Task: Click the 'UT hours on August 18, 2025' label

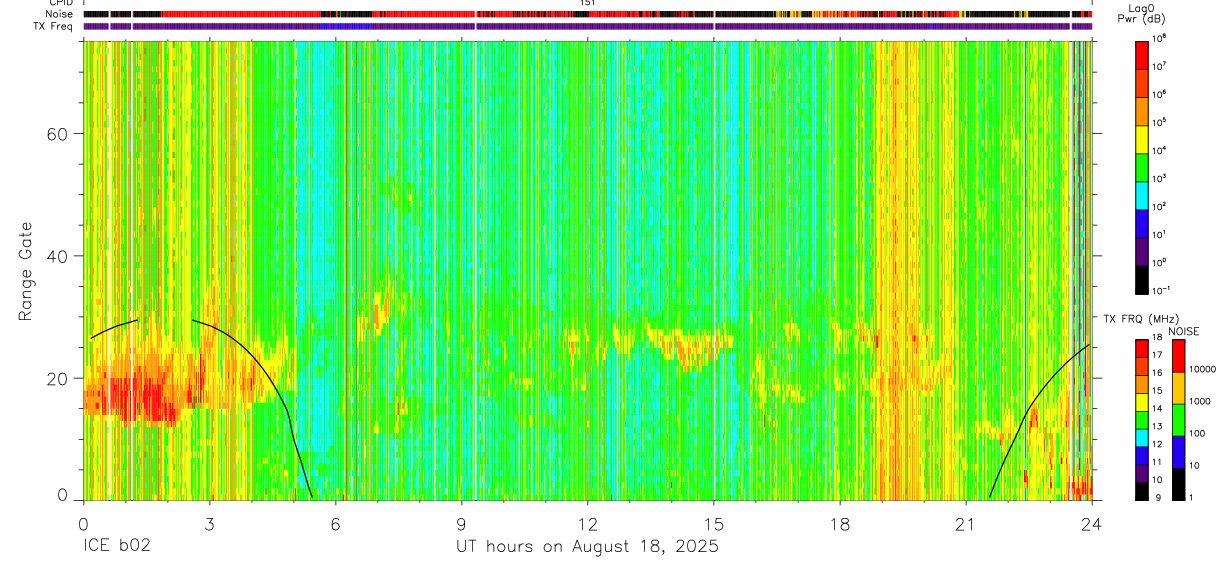Action: coord(587,547)
